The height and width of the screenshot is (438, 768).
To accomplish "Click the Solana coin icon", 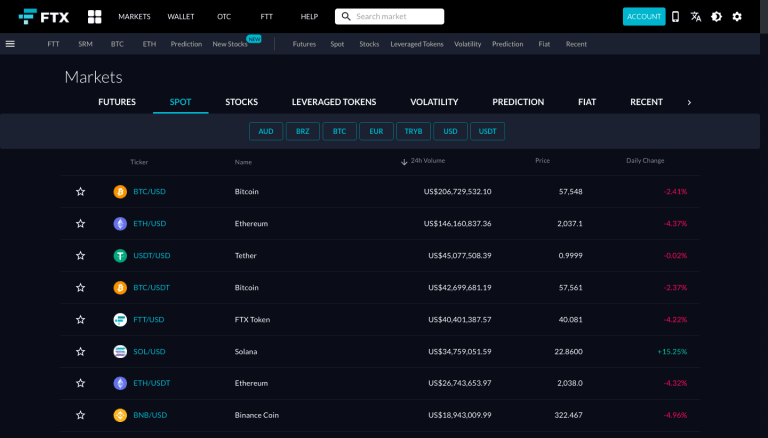I will 120,352.
